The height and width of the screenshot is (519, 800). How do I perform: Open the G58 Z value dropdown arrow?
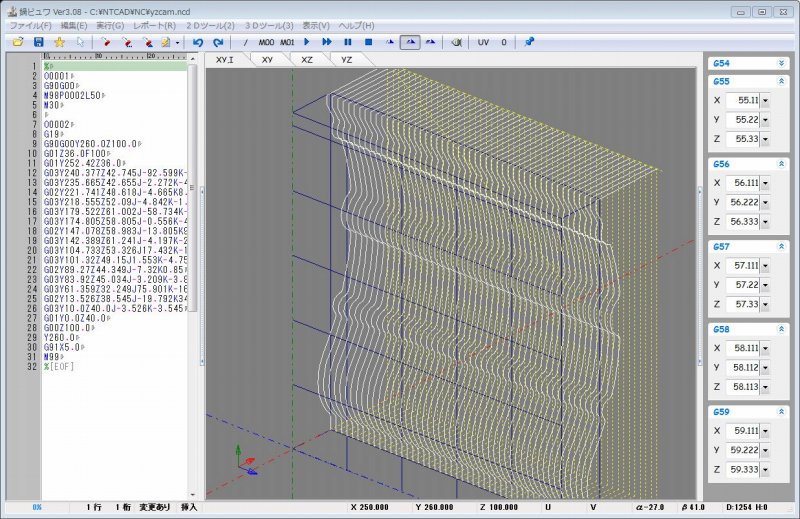pyautogui.click(x=765, y=387)
